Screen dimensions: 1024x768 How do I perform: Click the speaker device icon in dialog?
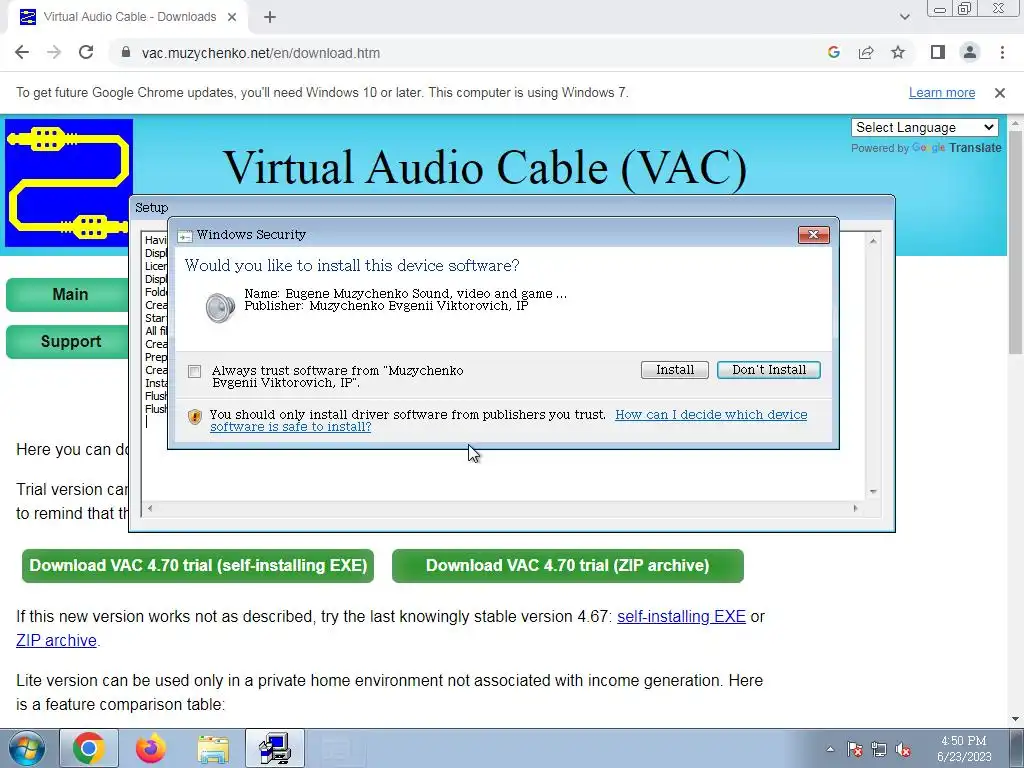[220, 308]
